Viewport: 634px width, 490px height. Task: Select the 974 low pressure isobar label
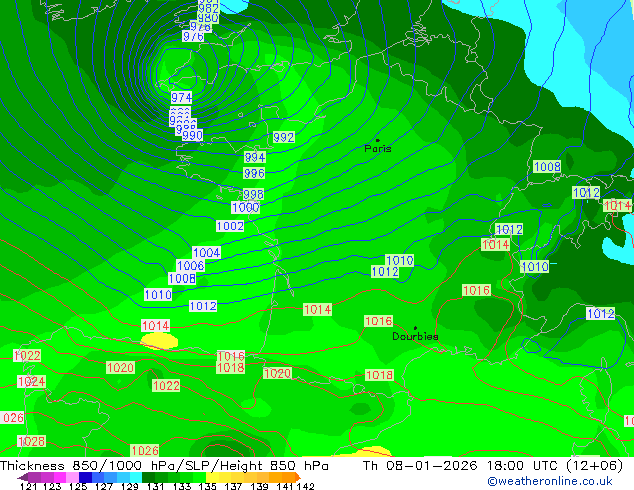click(182, 97)
